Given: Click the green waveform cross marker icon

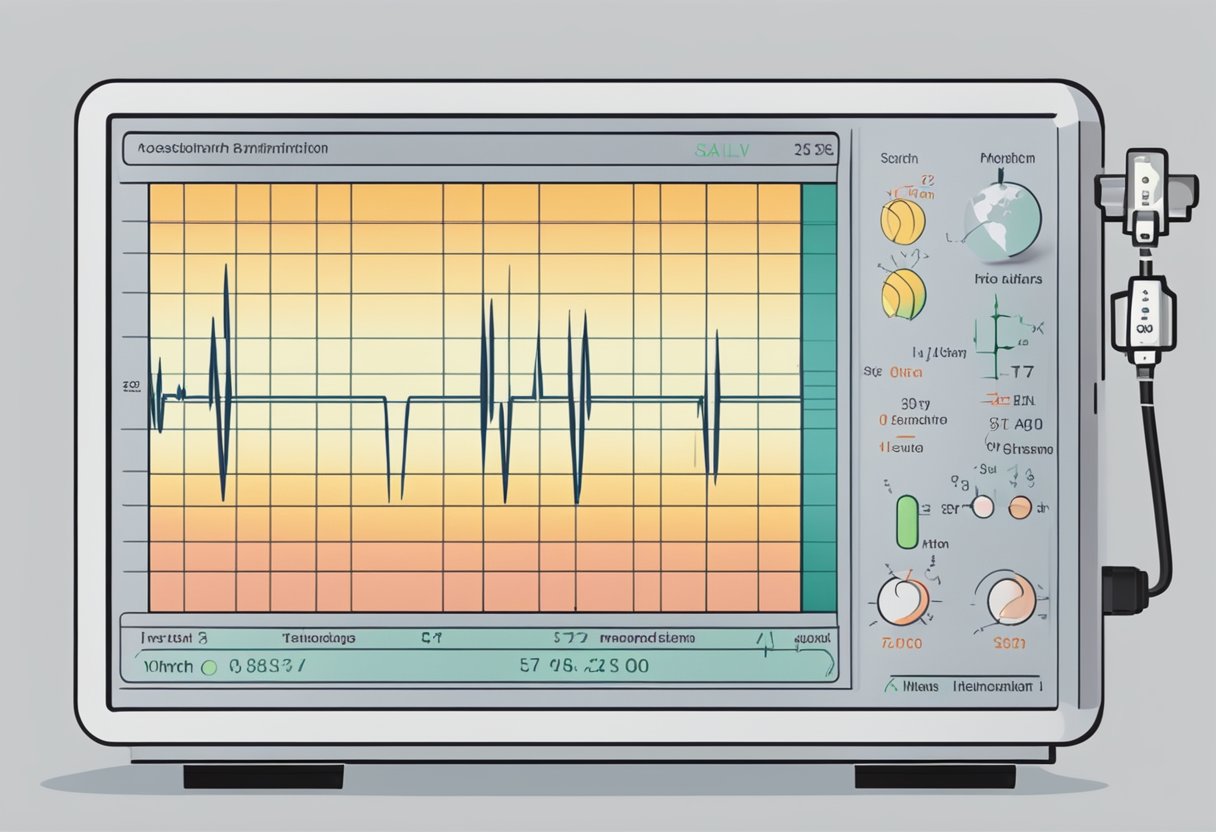Looking at the screenshot, I should 998,336.
